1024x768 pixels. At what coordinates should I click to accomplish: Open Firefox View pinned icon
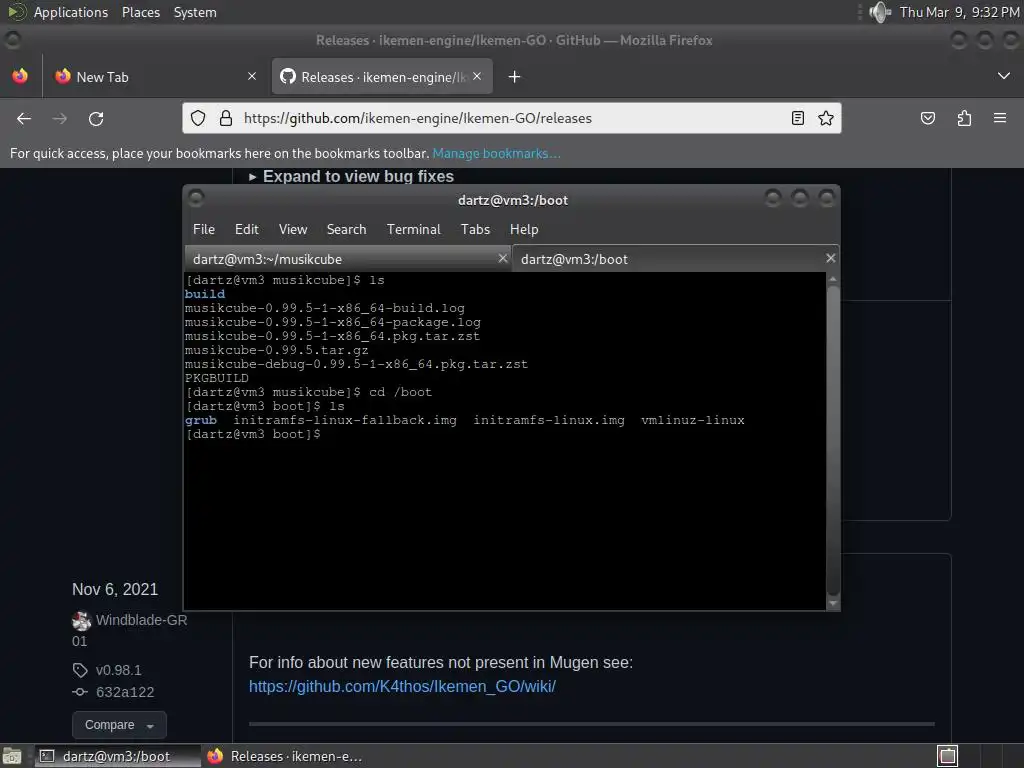[20, 76]
